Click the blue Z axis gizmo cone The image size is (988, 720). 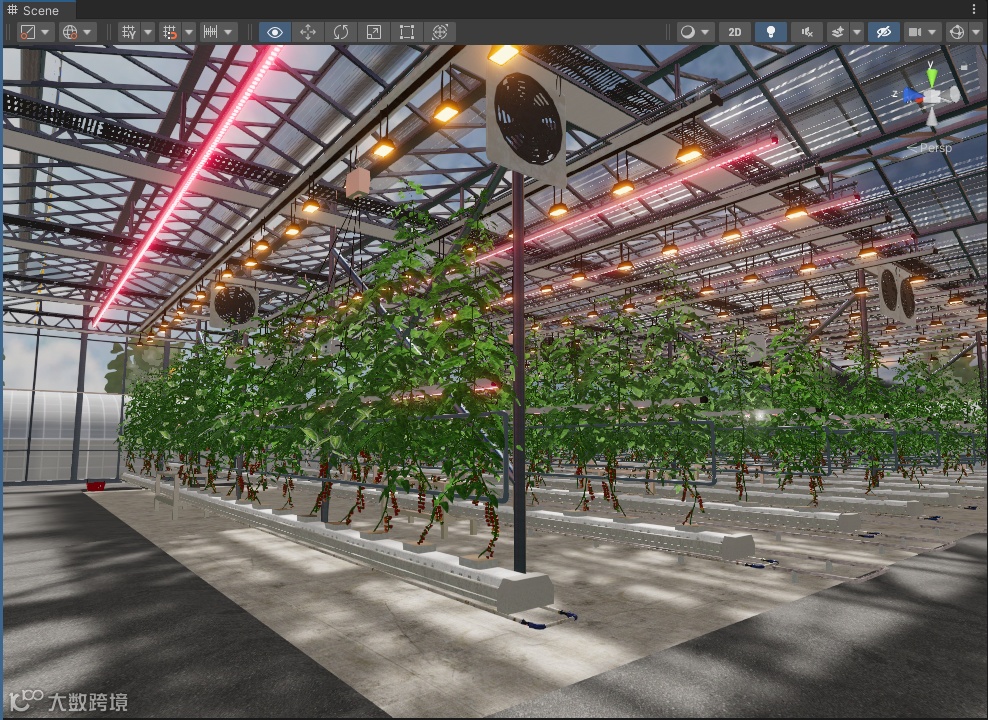click(912, 95)
